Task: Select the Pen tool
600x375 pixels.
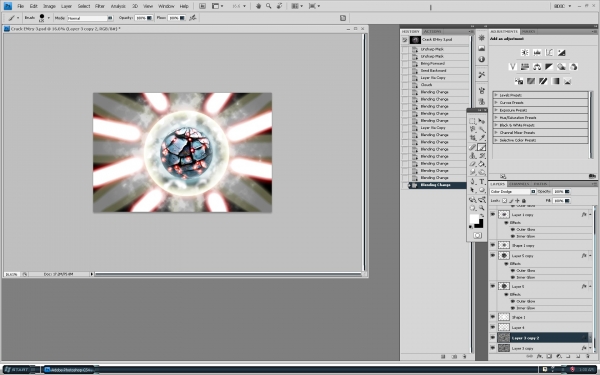Action: (x=473, y=182)
